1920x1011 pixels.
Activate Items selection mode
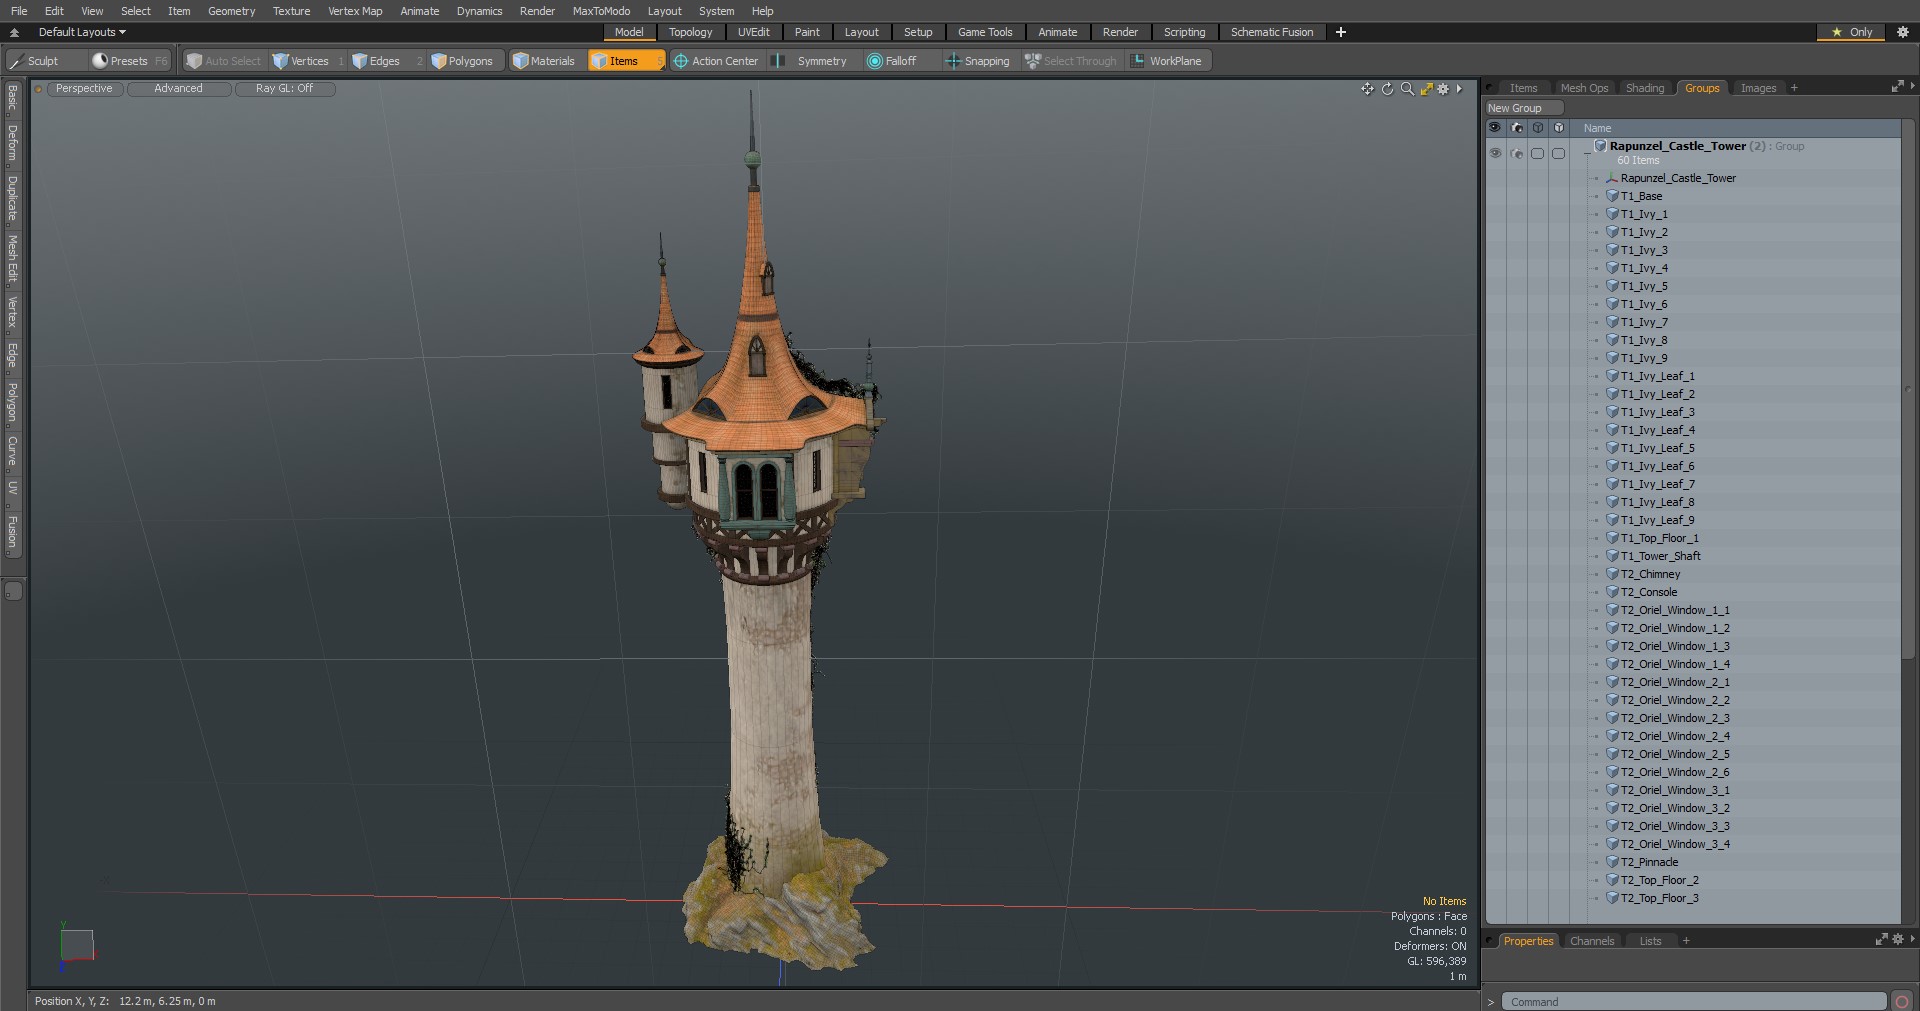click(x=625, y=61)
